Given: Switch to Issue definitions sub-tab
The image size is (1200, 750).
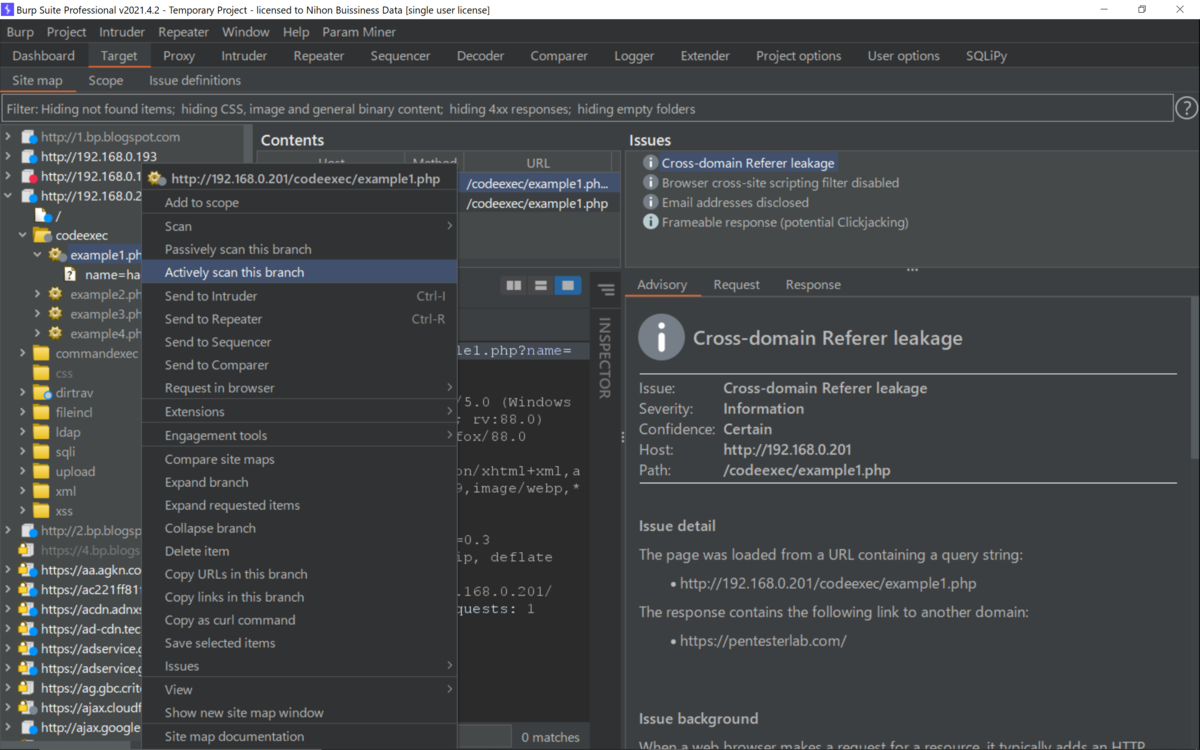Looking at the screenshot, I should [195, 81].
